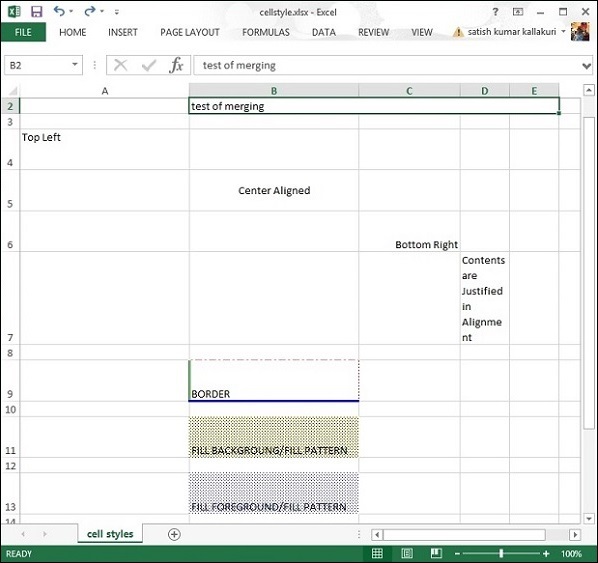Expand the formula bar with the chevron
This screenshot has width=598, height=563.
click(587, 66)
